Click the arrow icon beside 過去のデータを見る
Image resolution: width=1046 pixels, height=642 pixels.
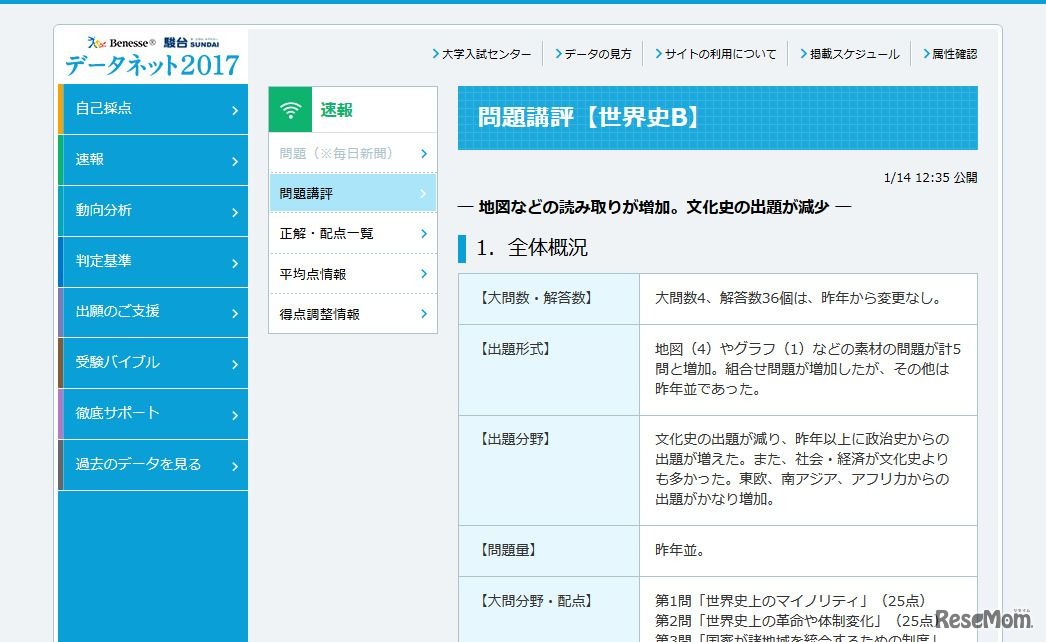[235, 465]
